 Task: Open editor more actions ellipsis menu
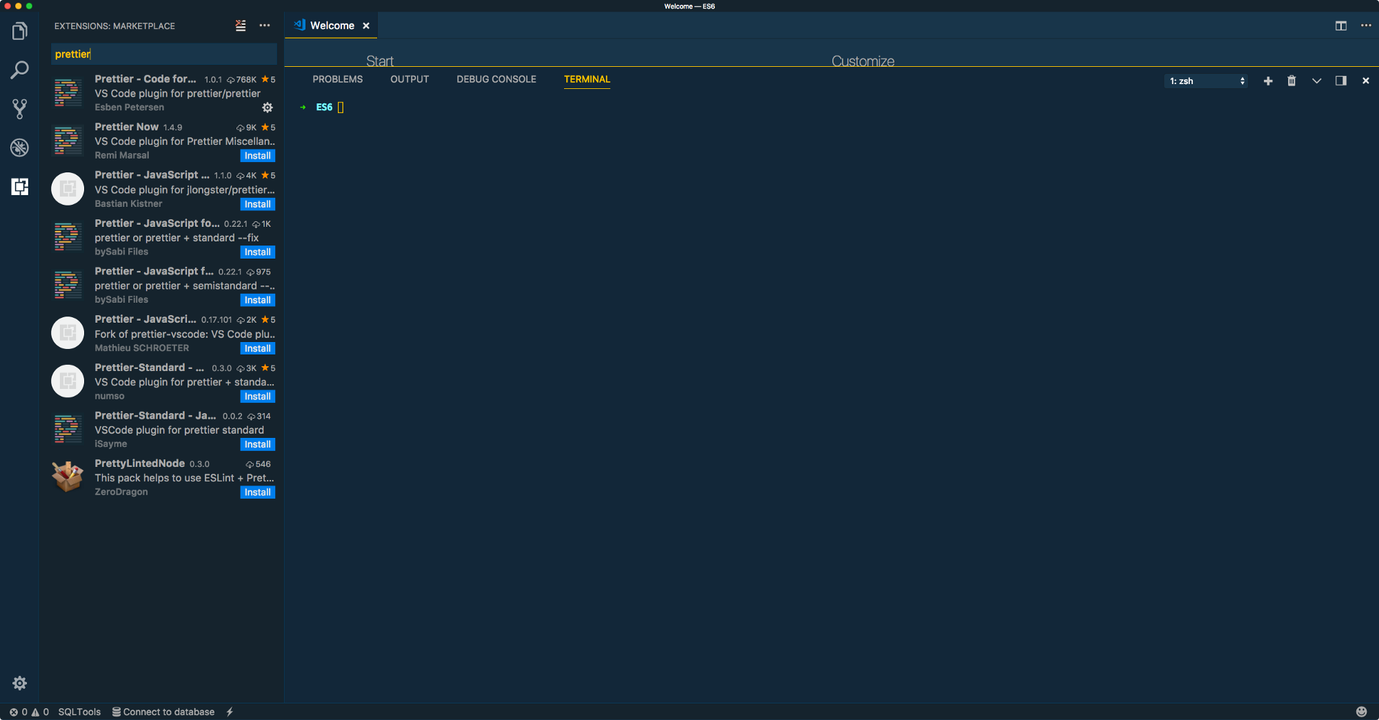[x=1365, y=26]
